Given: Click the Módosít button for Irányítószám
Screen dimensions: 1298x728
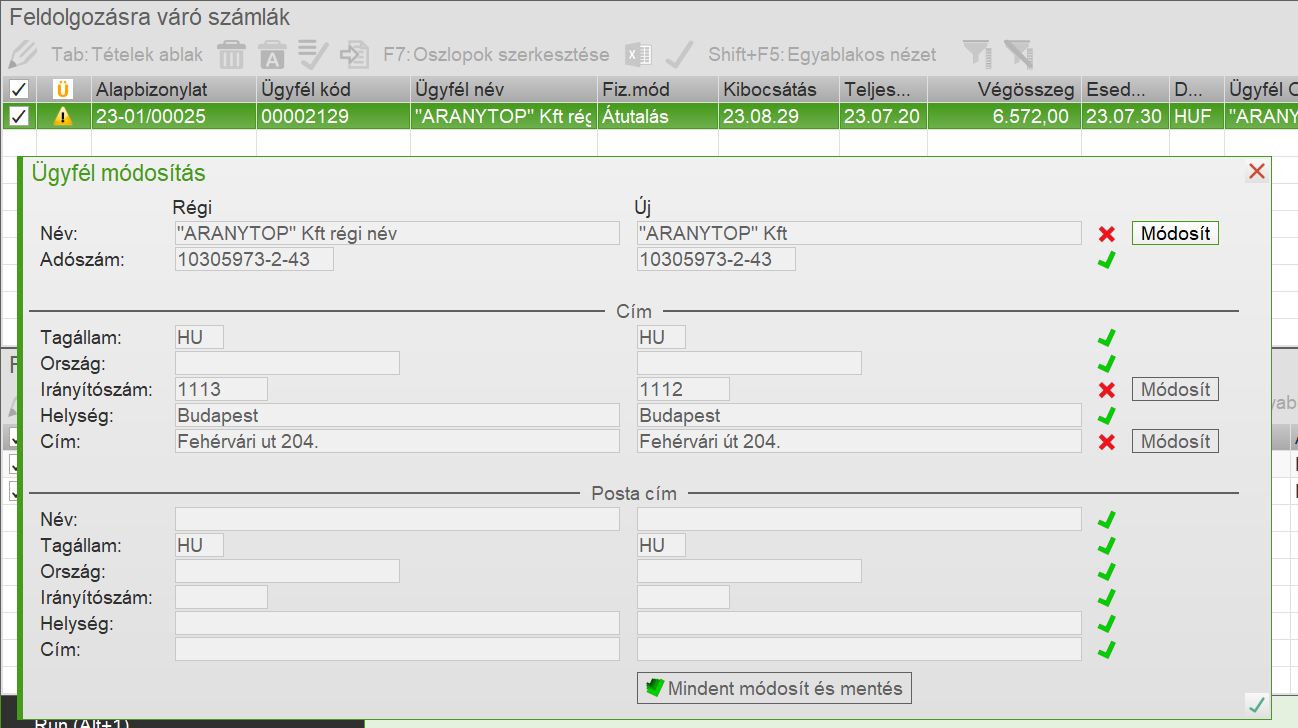Looking at the screenshot, I should (x=1175, y=389).
